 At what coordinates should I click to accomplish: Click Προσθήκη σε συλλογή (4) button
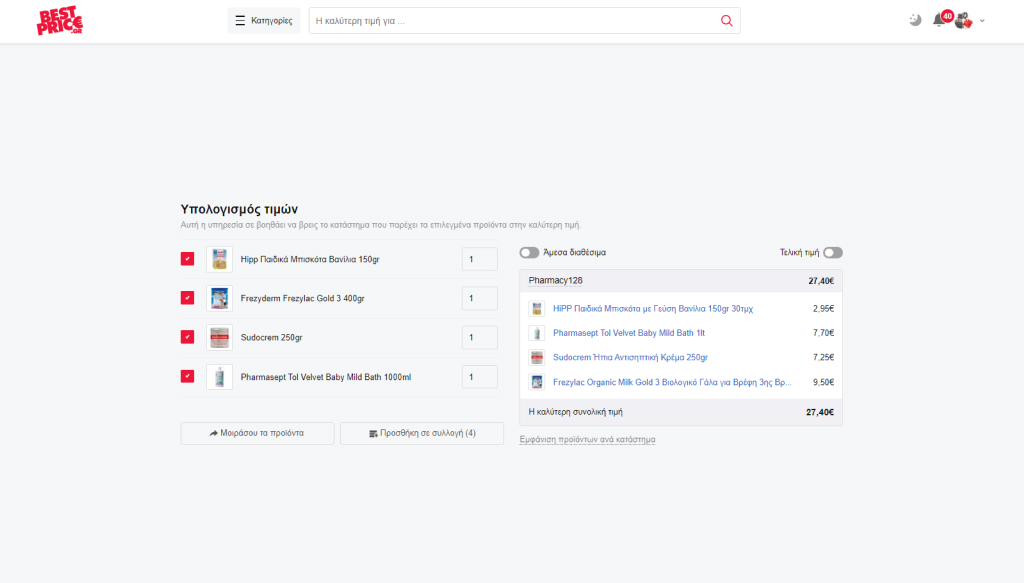422,433
